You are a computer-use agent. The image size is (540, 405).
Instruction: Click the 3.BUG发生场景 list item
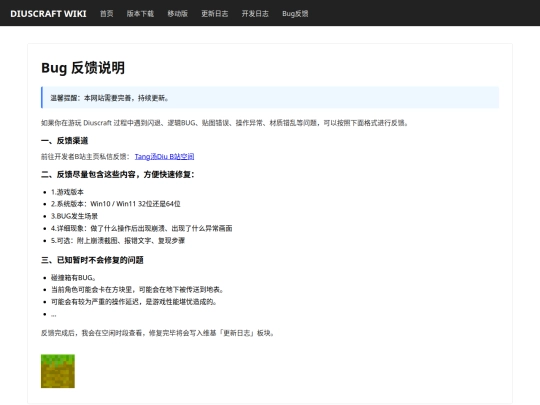pos(74,216)
